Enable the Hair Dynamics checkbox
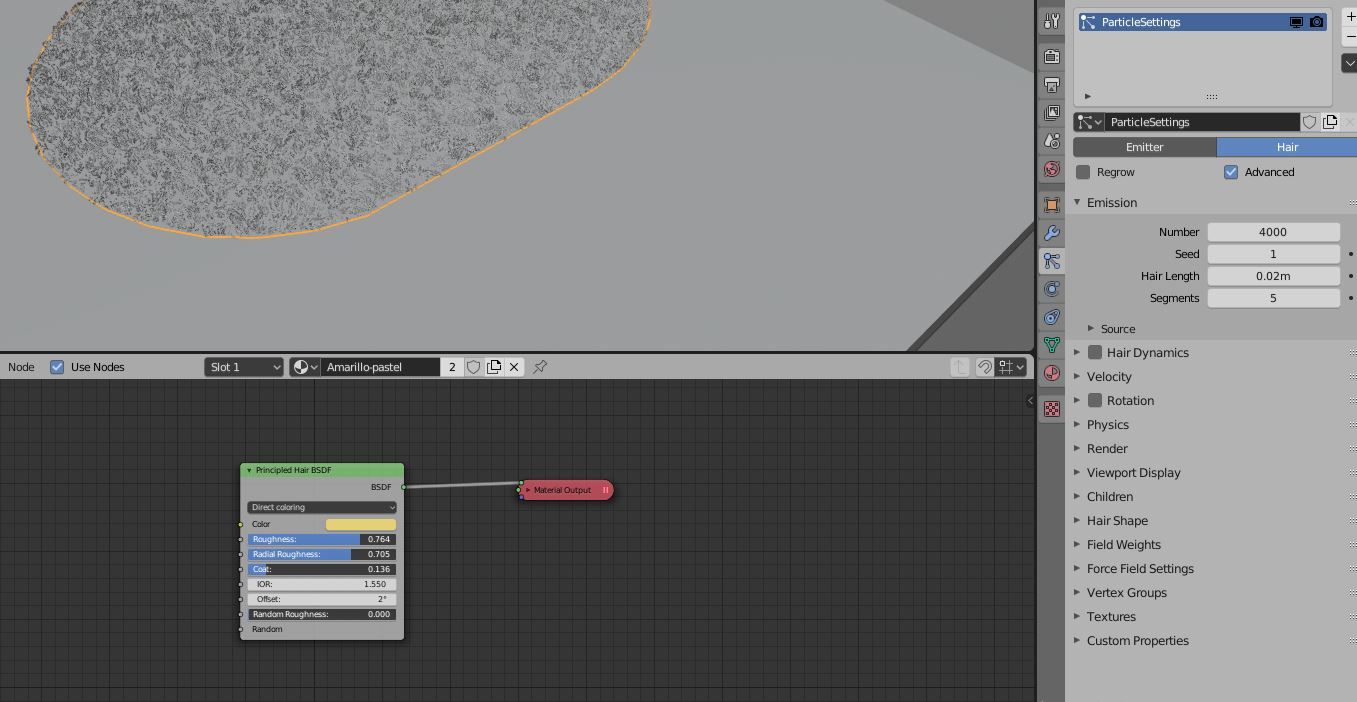This screenshot has width=1357, height=702. pos(1095,352)
